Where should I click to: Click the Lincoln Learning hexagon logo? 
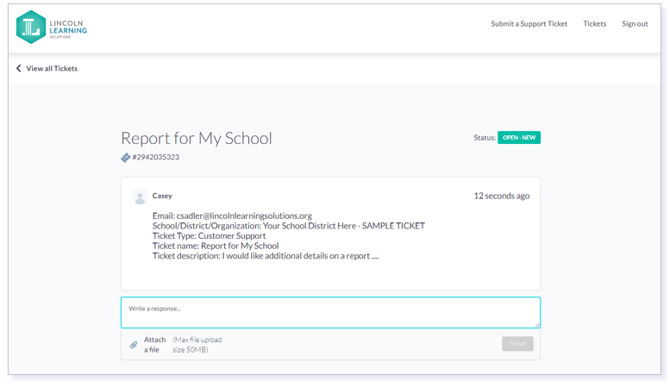(31, 27)
